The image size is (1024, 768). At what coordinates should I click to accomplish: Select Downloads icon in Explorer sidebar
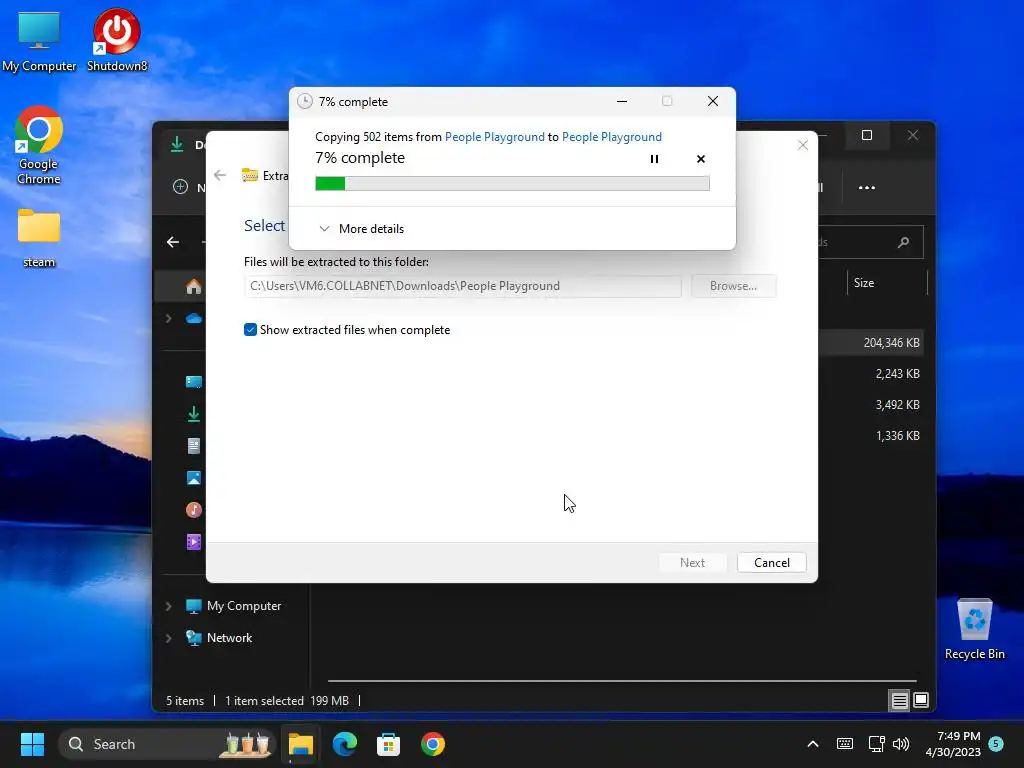pos(194,414)
